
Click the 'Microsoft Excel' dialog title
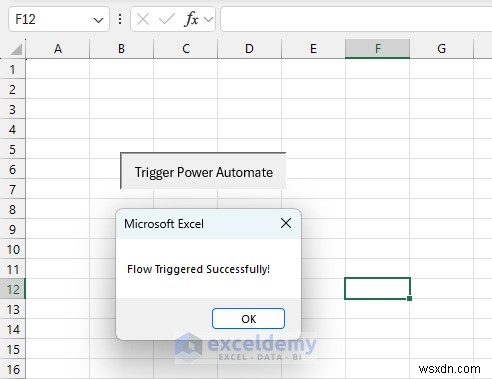coord(164,224)
